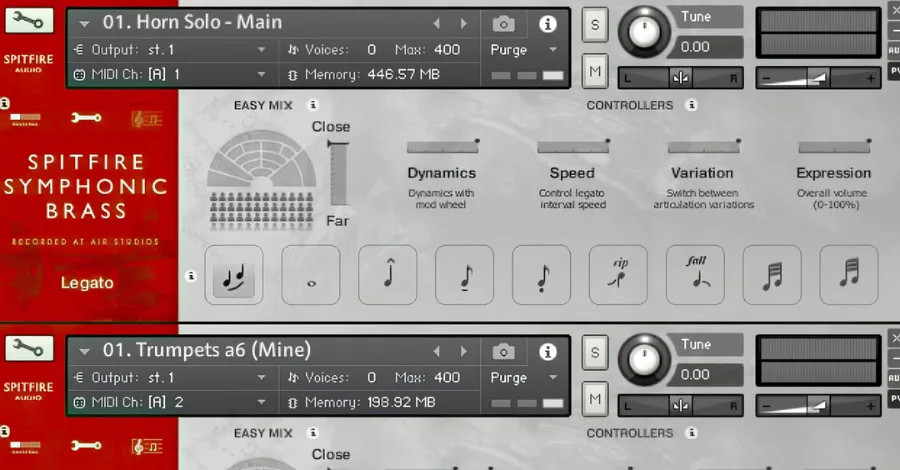This screenshot has height=470, width=900.
Task: Click Horn Solo Tune knob
Action: 644,32
